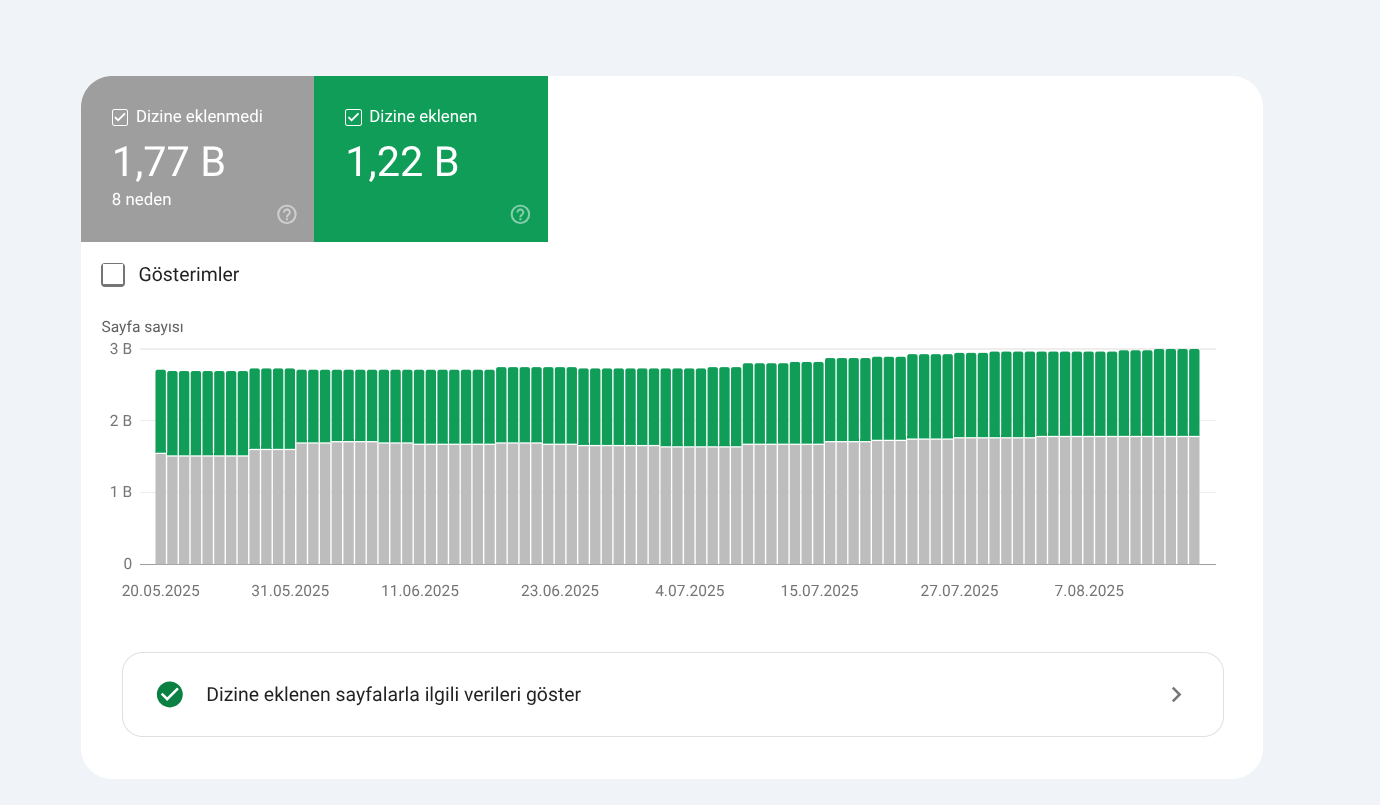
Task: Click the 3 B y-axis label
Action: [121, 349]
